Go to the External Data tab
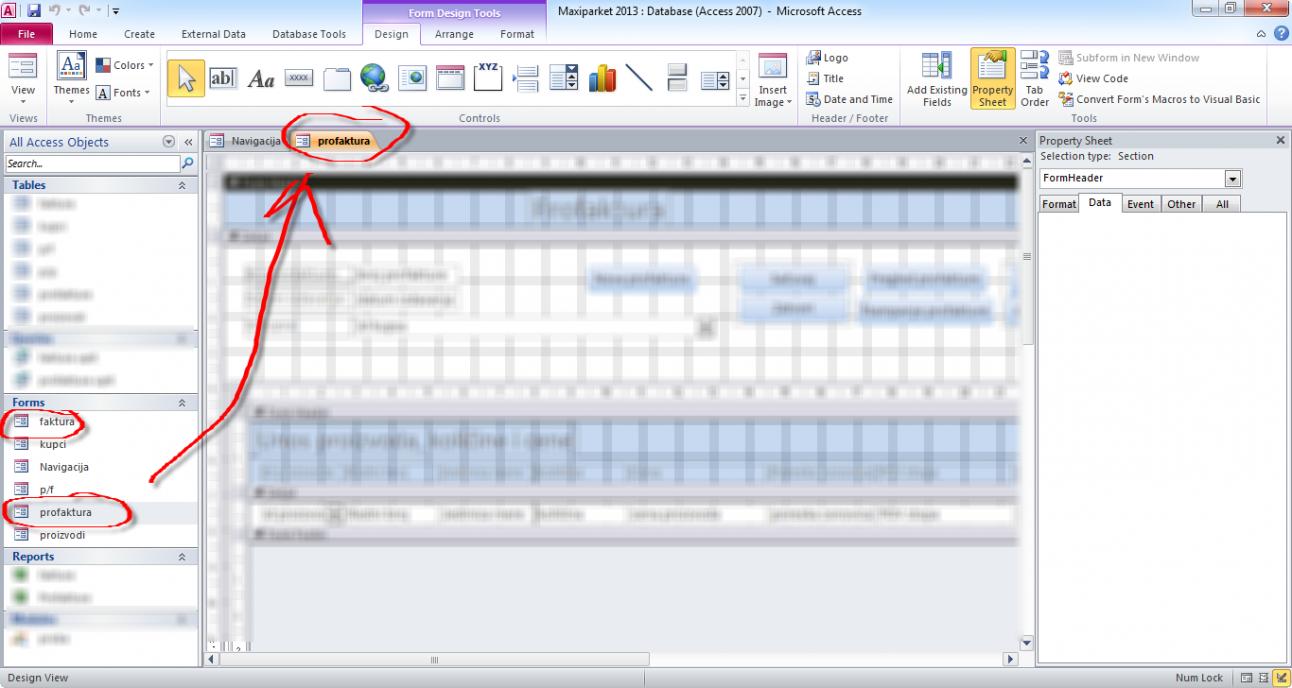Viewport: 1292px width, 688px height. [214, 34]
